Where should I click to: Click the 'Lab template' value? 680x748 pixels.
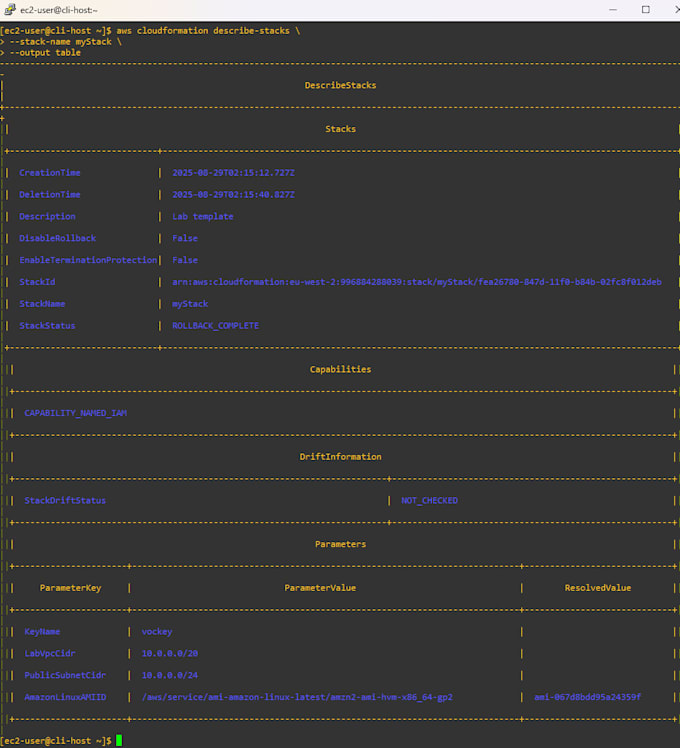coord(203,217)
